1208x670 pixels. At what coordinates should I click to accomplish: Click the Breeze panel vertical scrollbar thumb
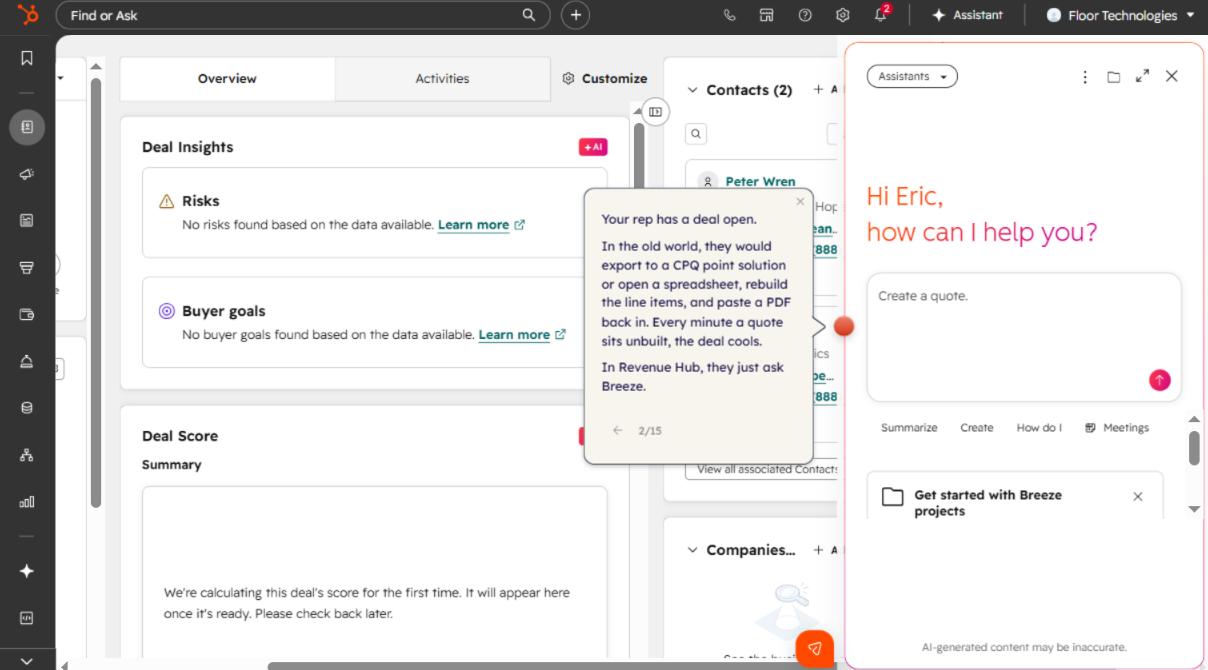1194,448
